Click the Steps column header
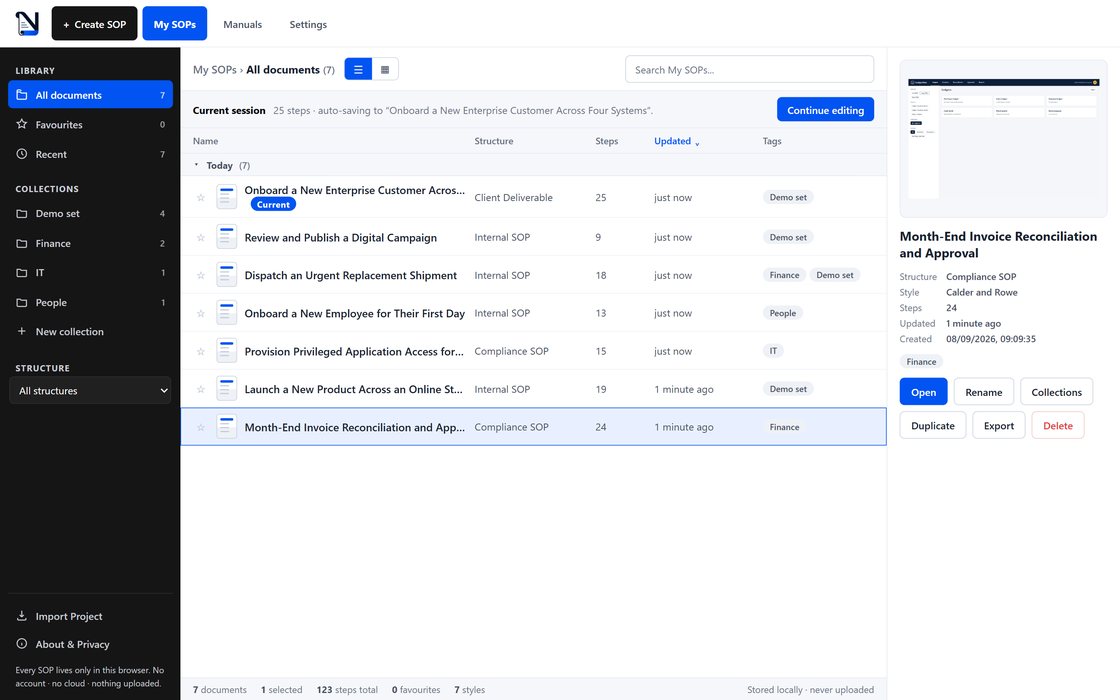The width and height of the screenshot is (1120, 700). 606,141
